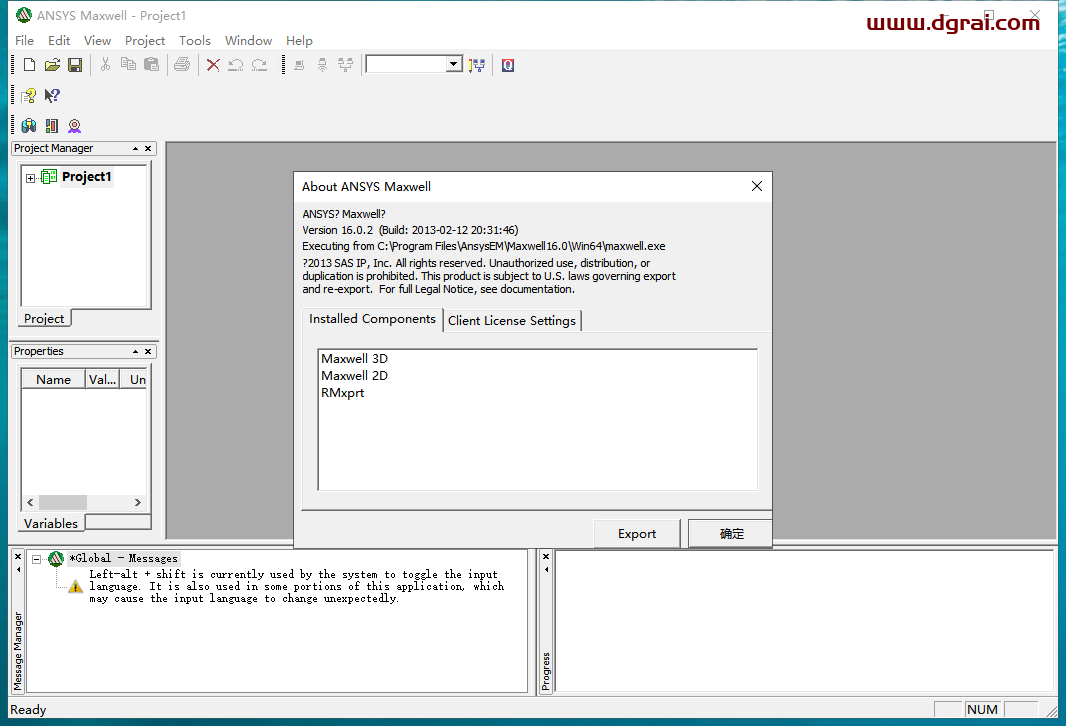
Task: Click the Global Messages ANSYS logo icon
Action: 56,559
